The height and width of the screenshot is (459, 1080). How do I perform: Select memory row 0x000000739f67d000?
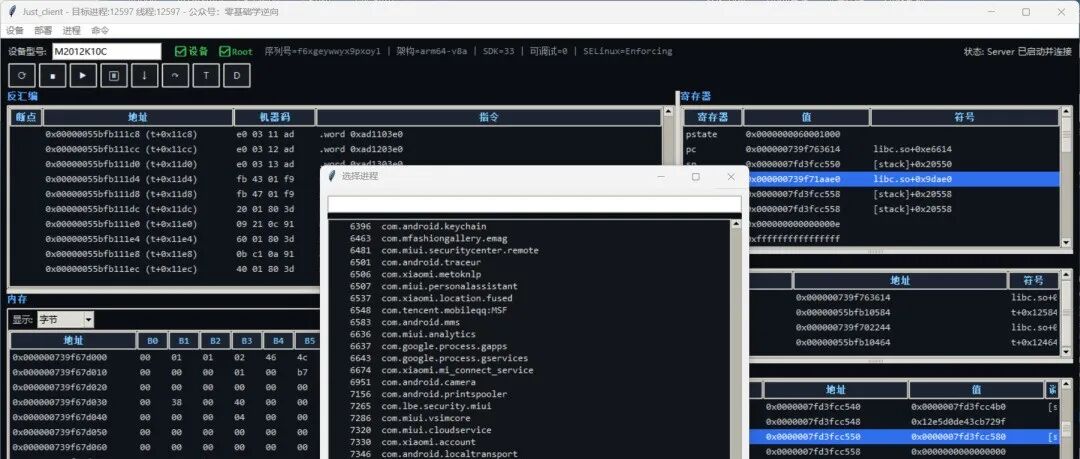165,358
